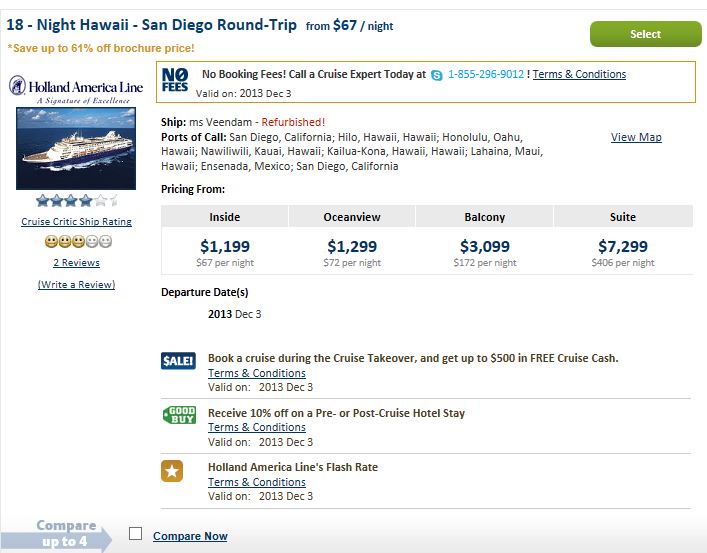
Task: Click the Holland America Line logo
Action: (x=76, y=89)
